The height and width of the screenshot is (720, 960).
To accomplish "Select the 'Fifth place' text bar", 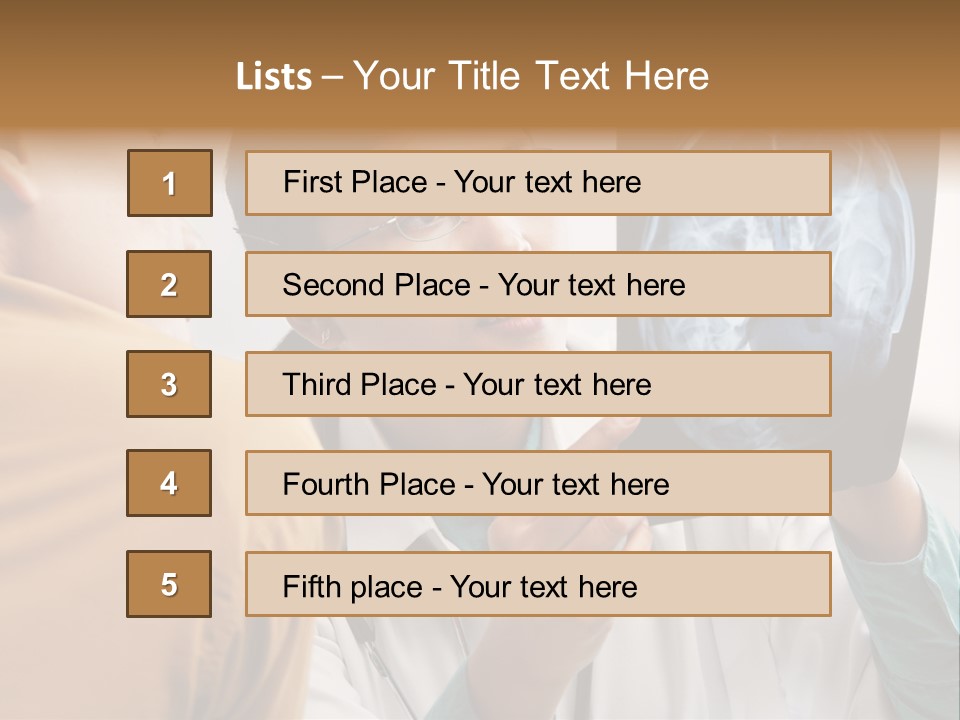I will coord(538,584).
